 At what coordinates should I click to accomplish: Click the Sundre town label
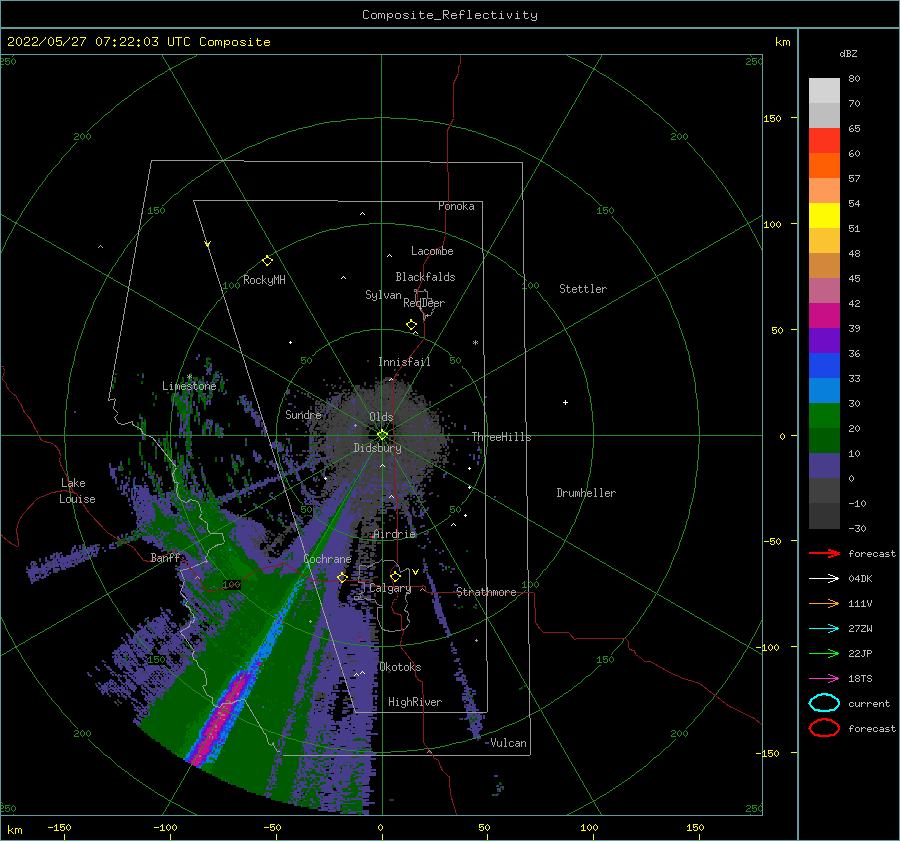point(303,414)
